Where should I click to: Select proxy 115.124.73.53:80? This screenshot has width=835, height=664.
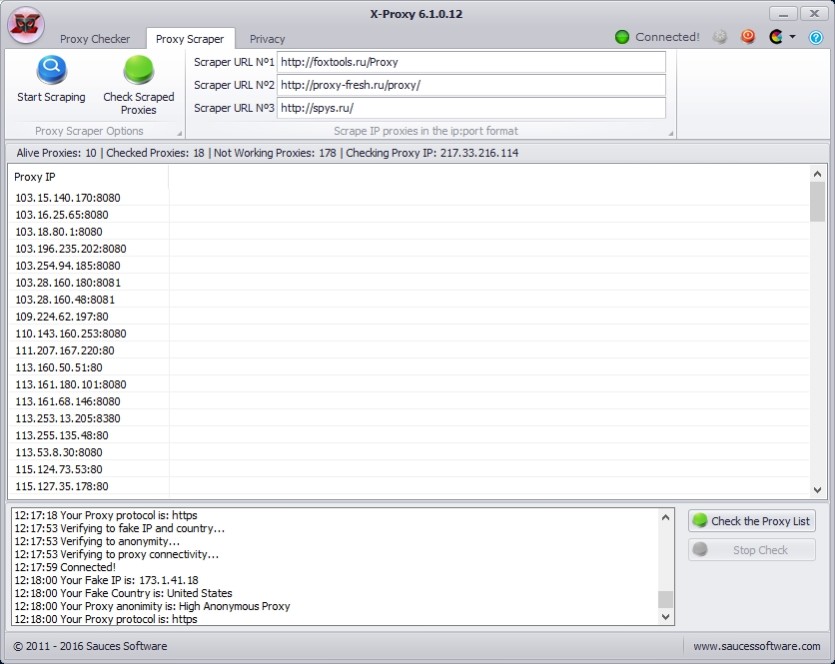pos(59,470)
